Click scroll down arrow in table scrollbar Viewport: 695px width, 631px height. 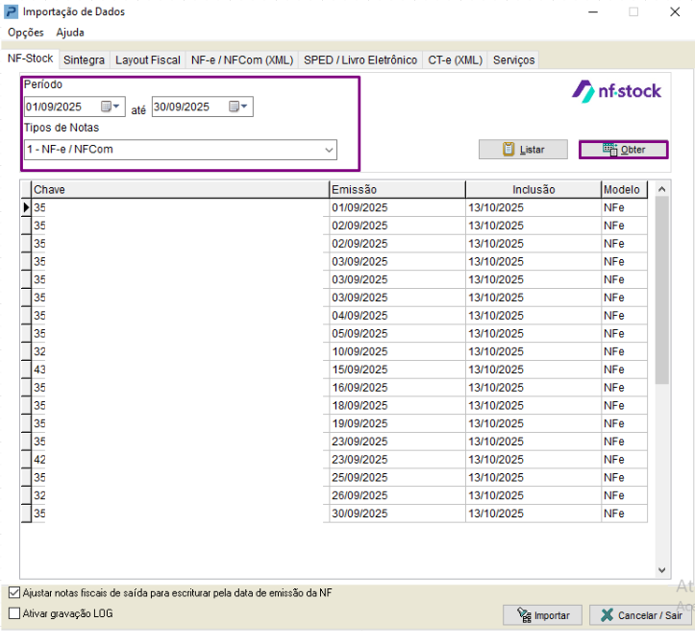(662, 570)
